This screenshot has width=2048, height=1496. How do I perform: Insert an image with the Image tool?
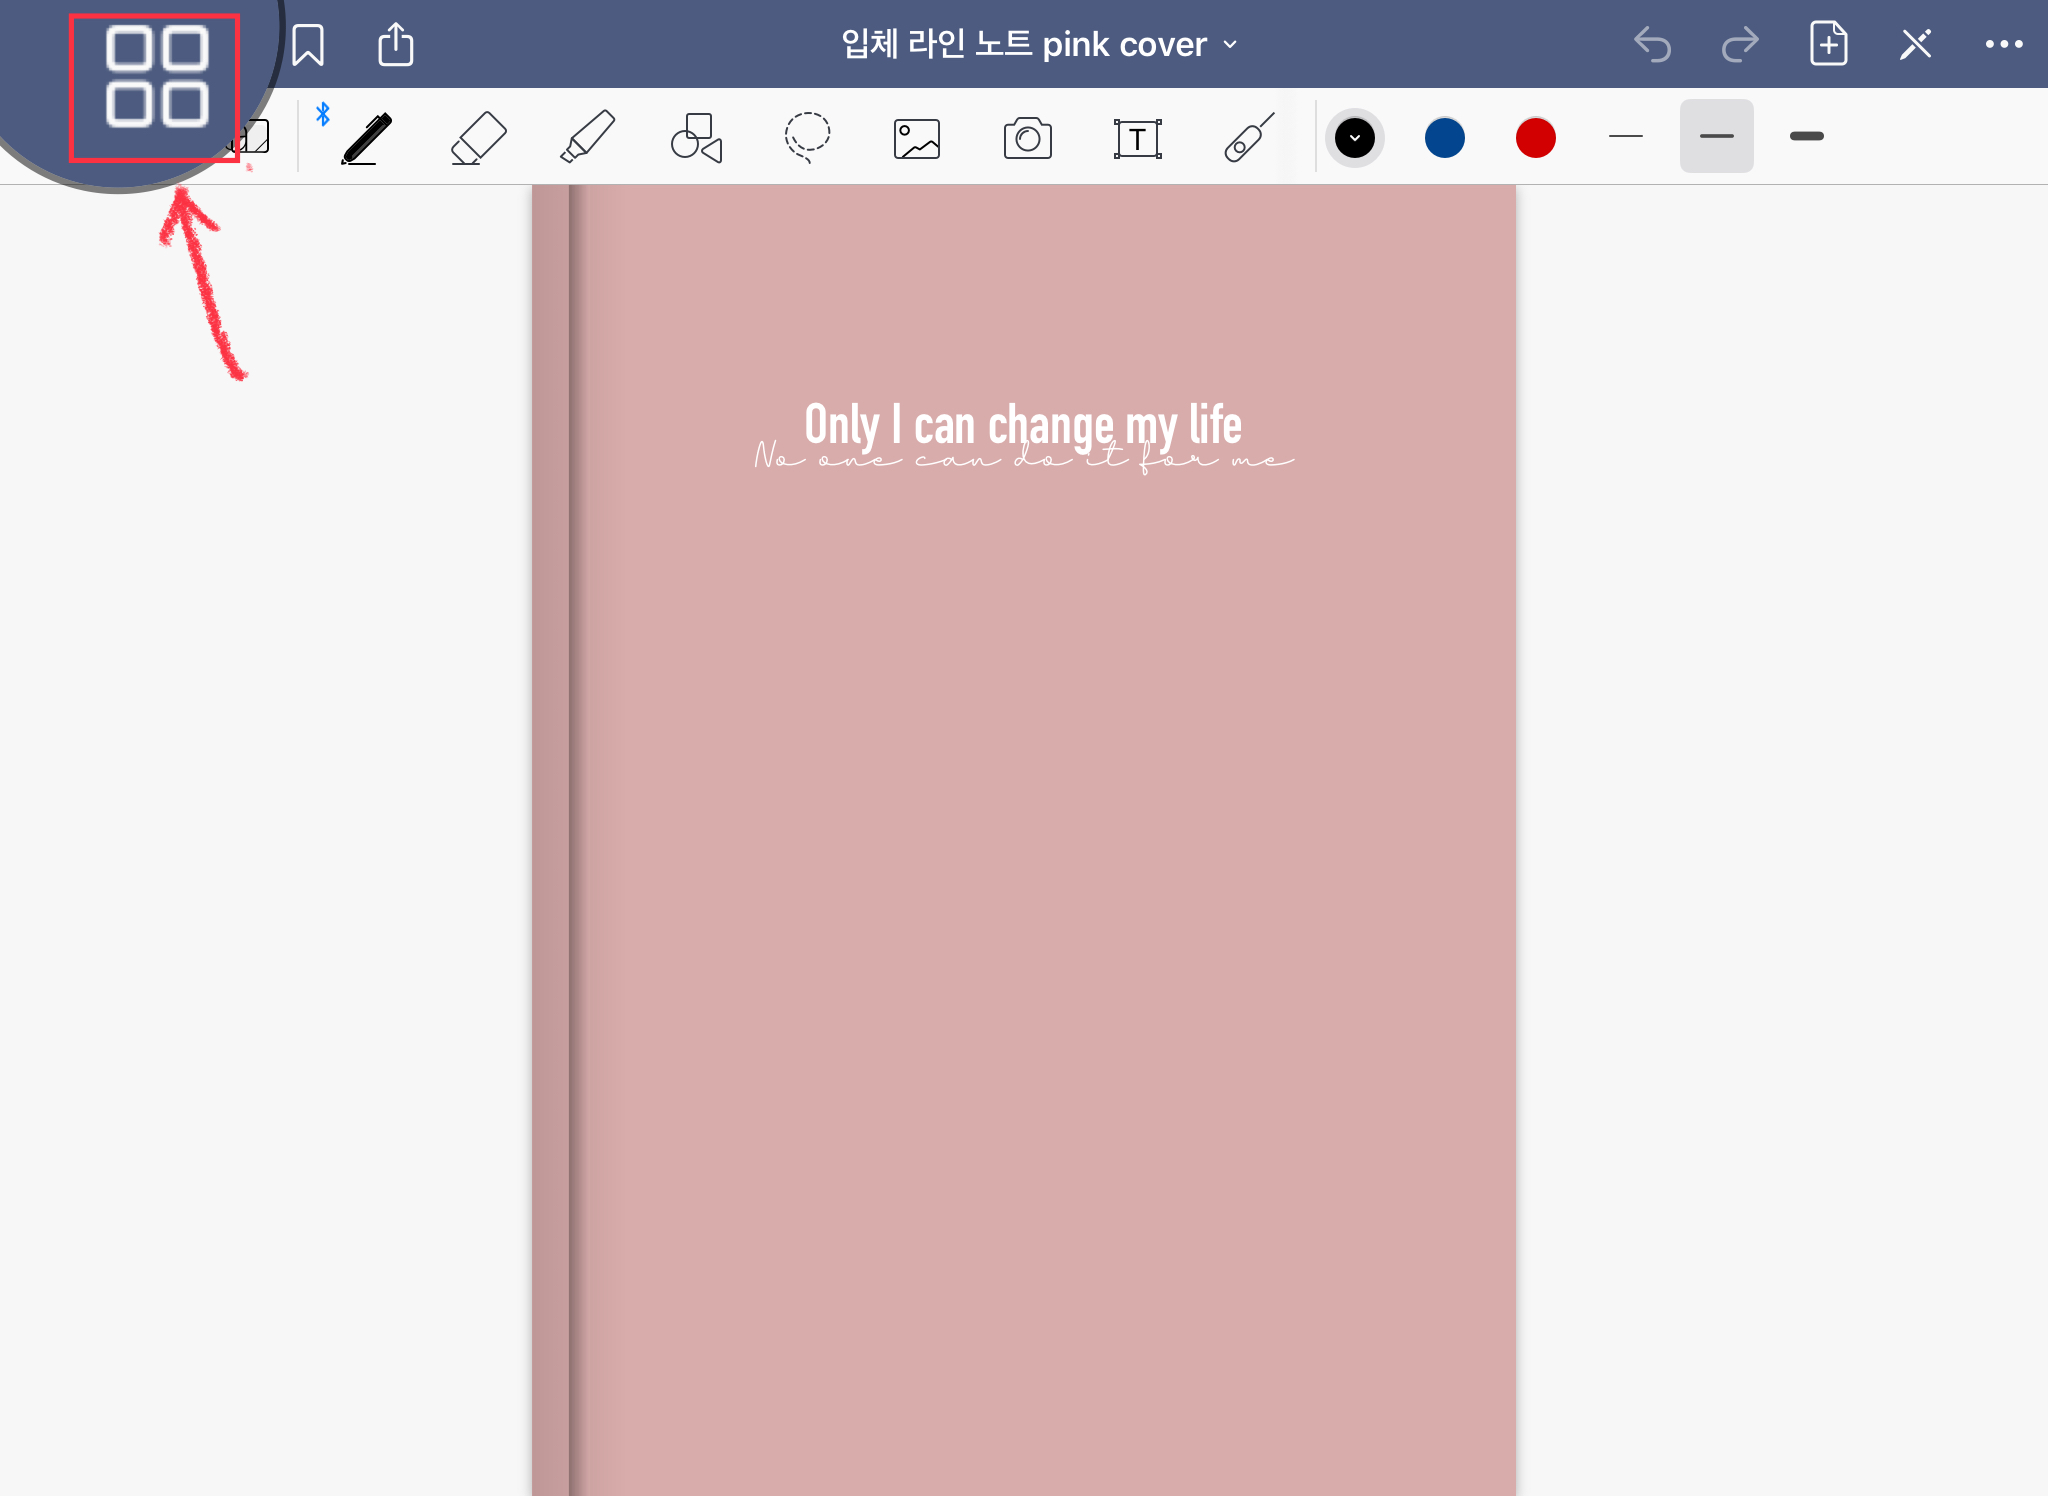click(x=917, y=139)
